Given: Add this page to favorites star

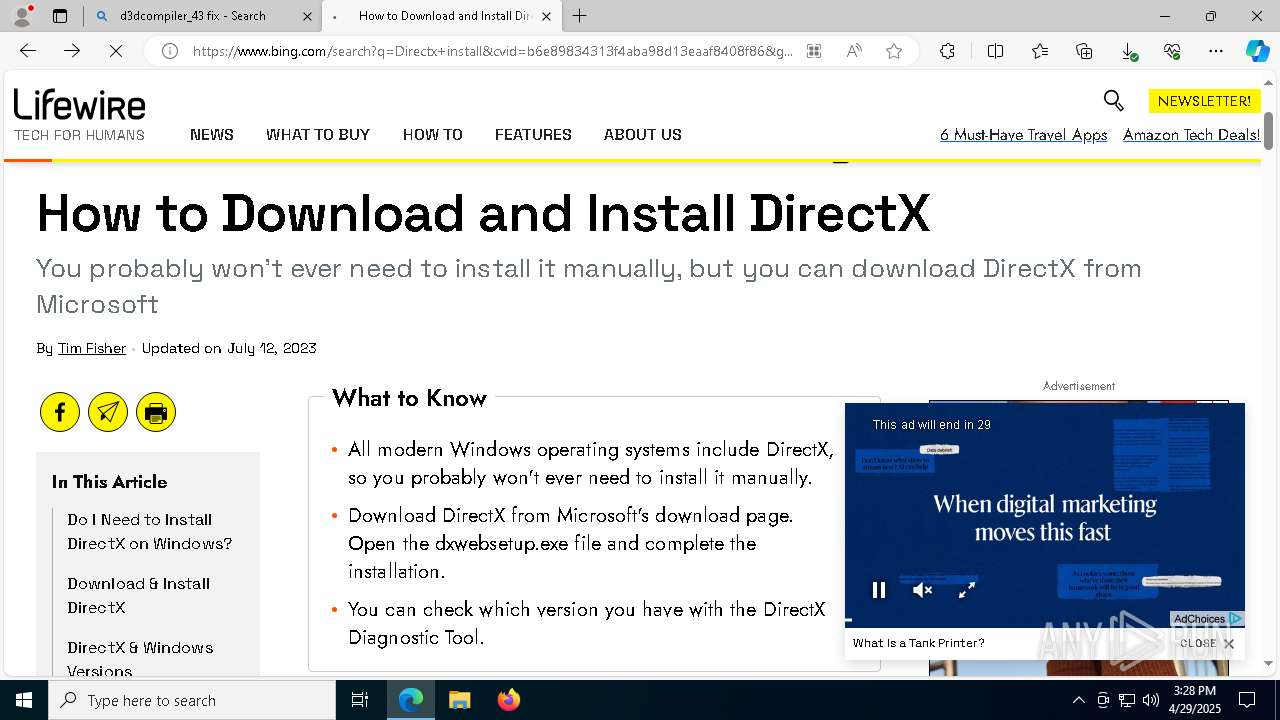Looking at the screenshot, I should click(x=894, y=51).
